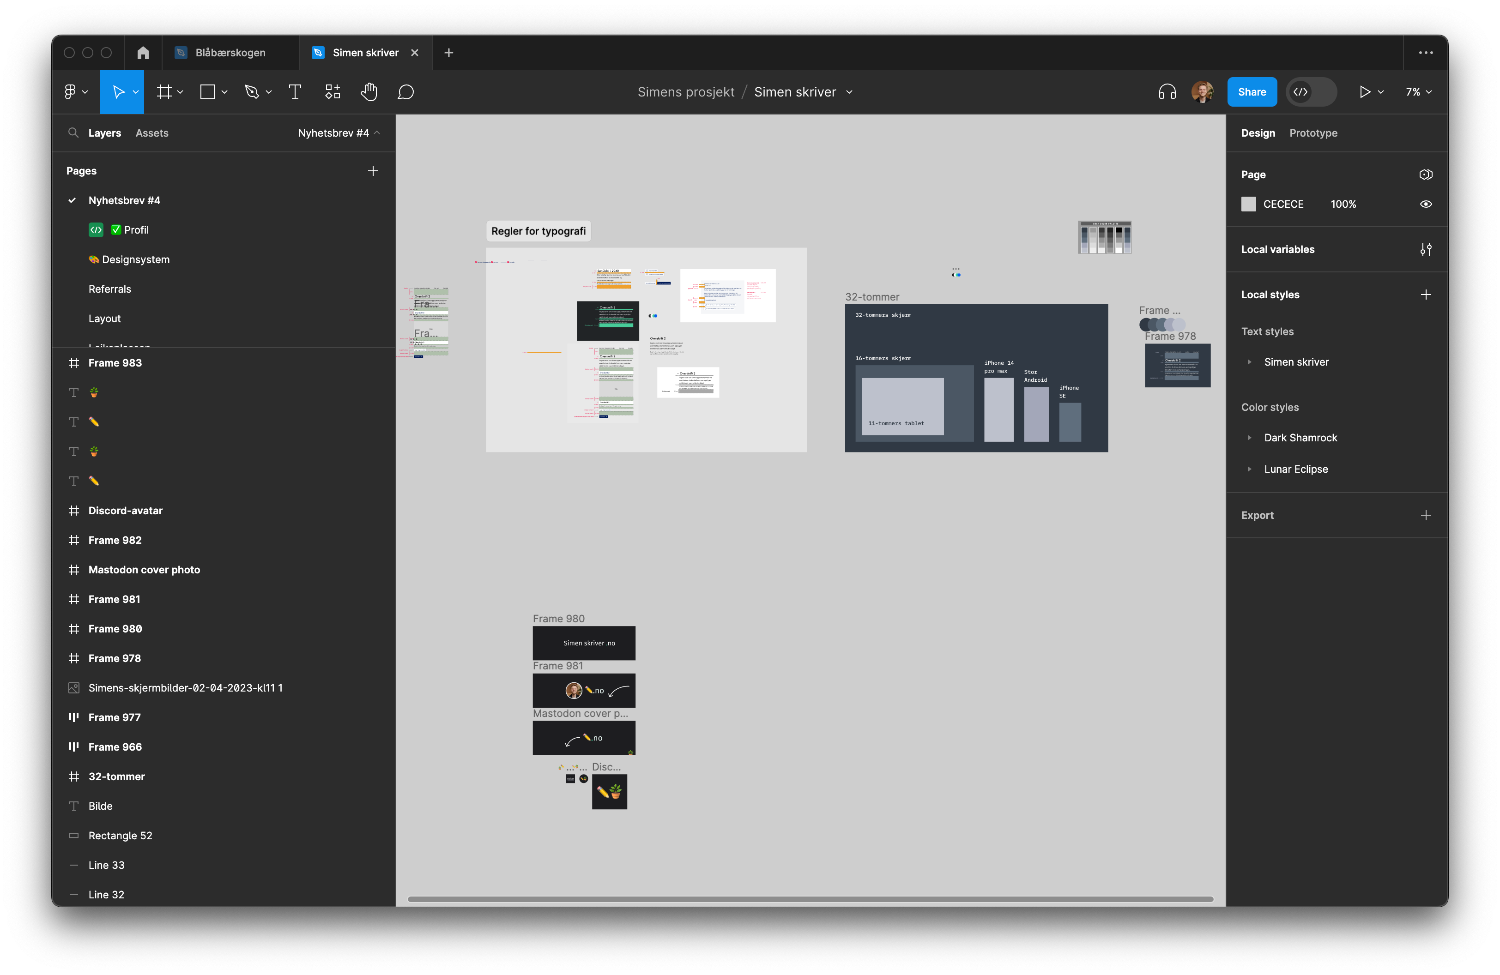Add an export setting with plus

pos(1426,515)
